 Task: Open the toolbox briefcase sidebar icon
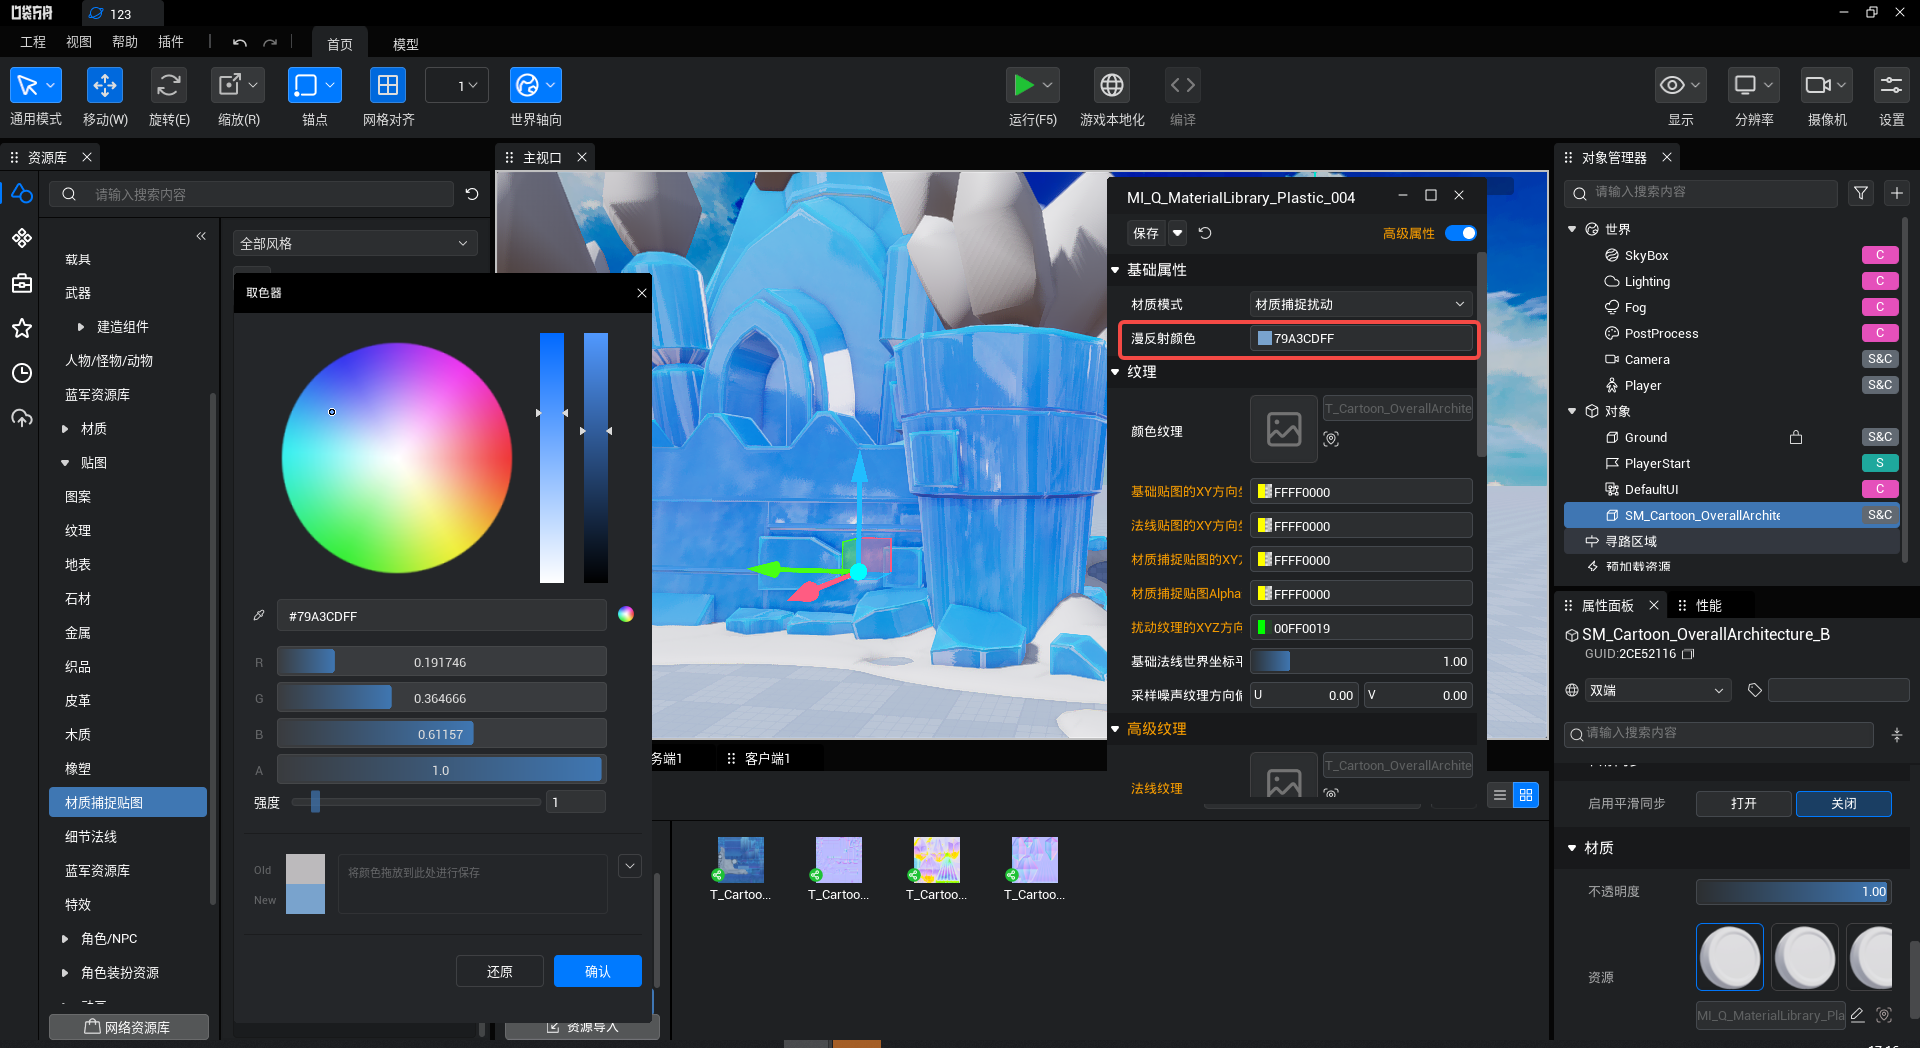coord(22,283)
